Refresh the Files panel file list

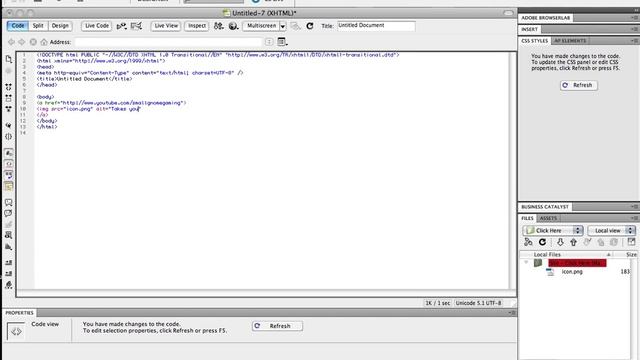click(542, 242)
